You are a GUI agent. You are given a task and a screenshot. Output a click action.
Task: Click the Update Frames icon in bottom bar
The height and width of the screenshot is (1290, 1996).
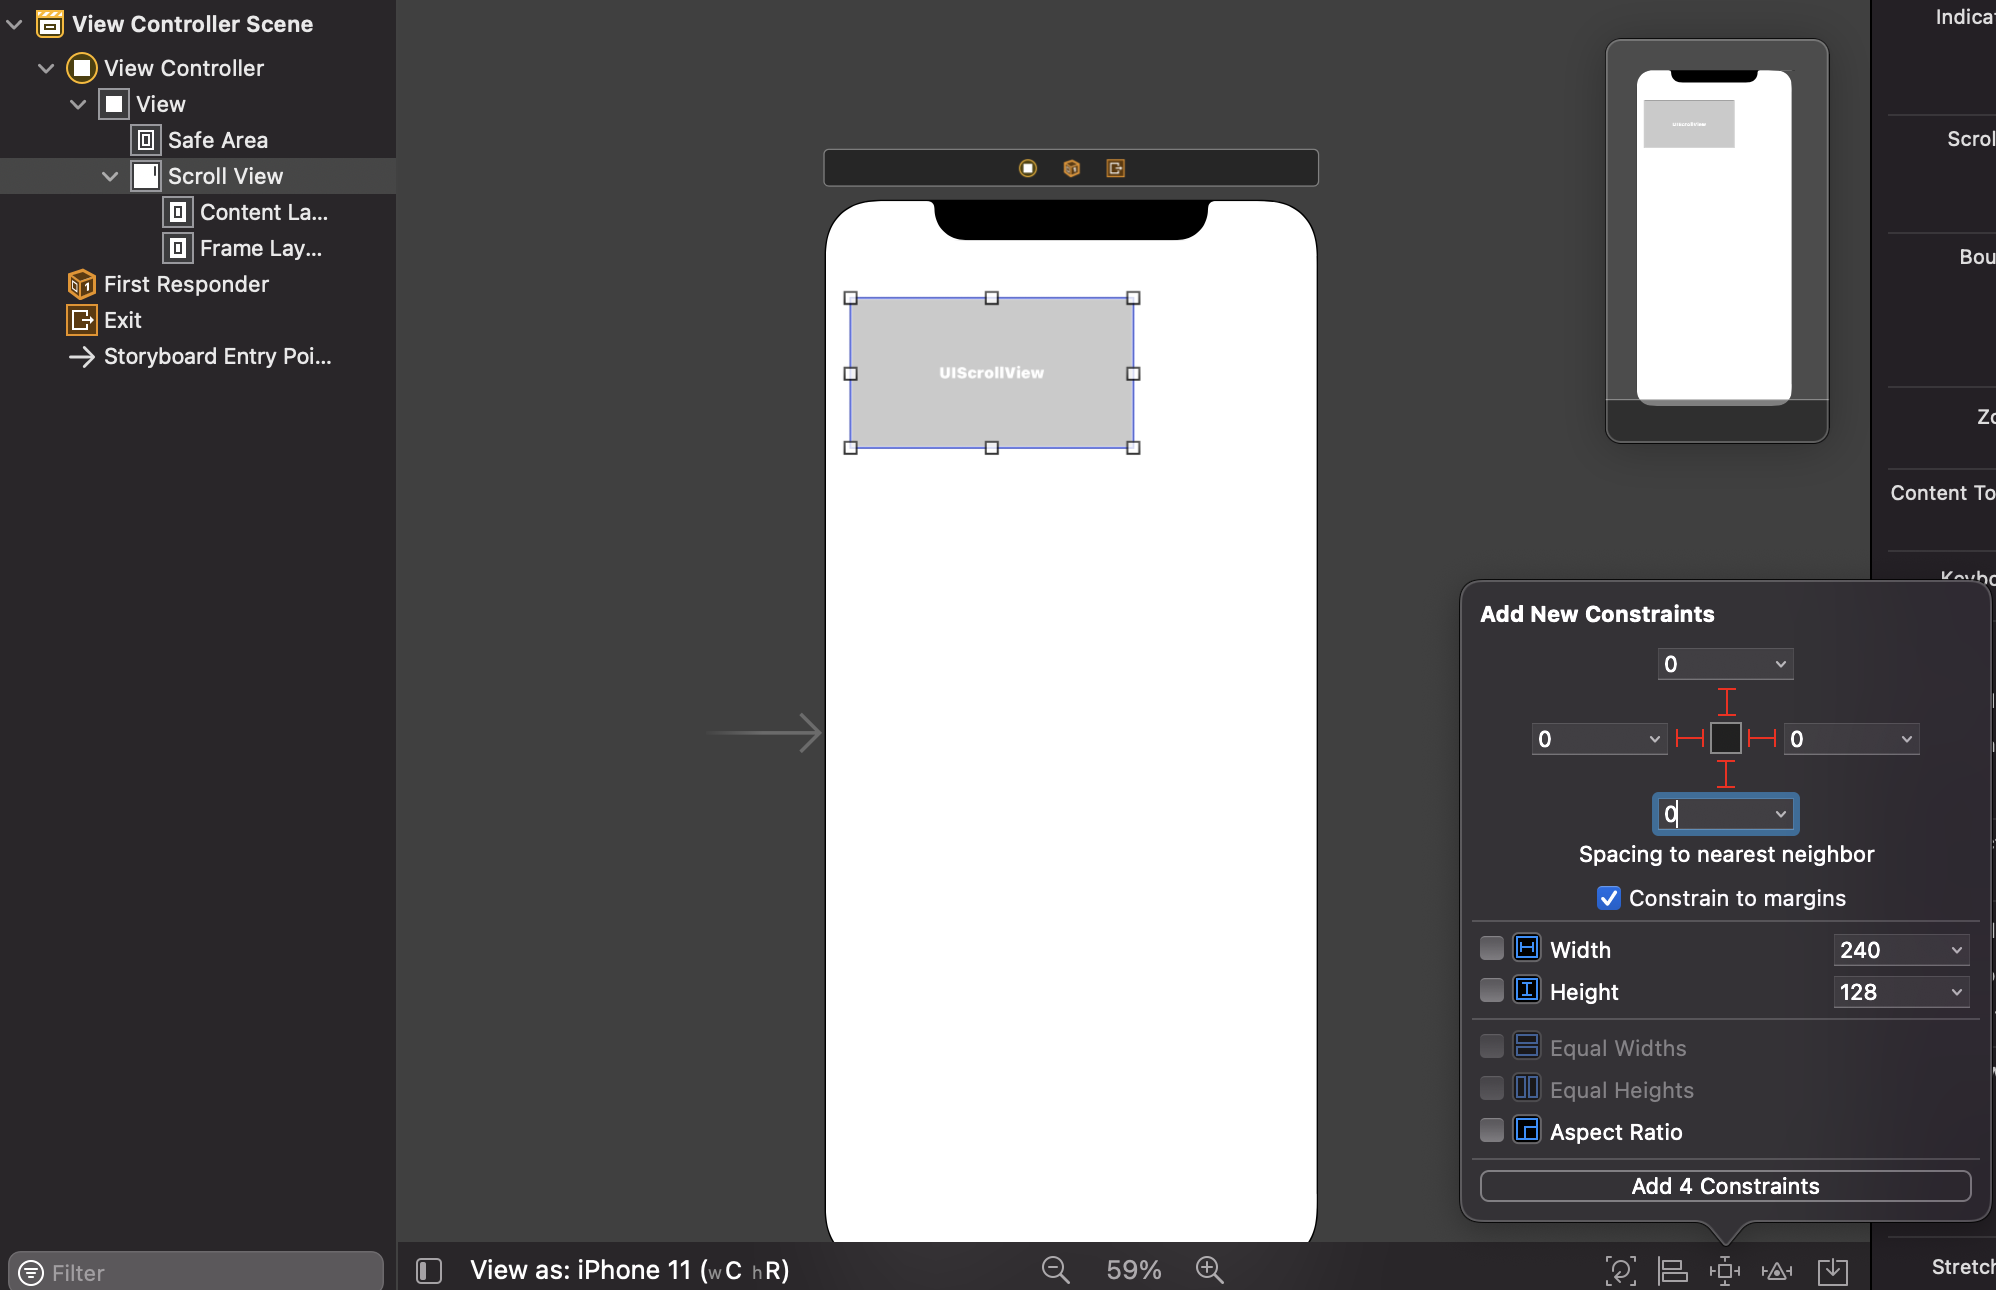tap(1620, 1270)
